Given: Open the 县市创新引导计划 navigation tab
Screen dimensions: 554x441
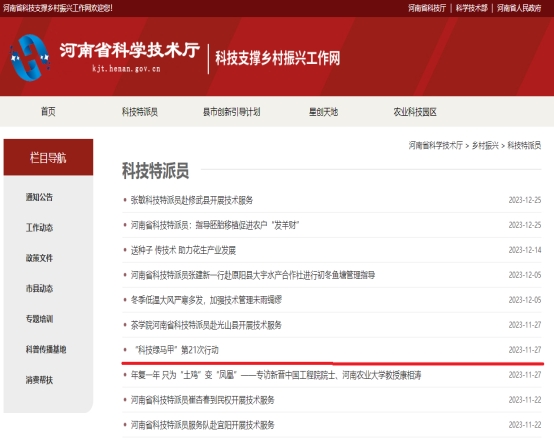Looking at the screenshot, I should coord(231,112).
